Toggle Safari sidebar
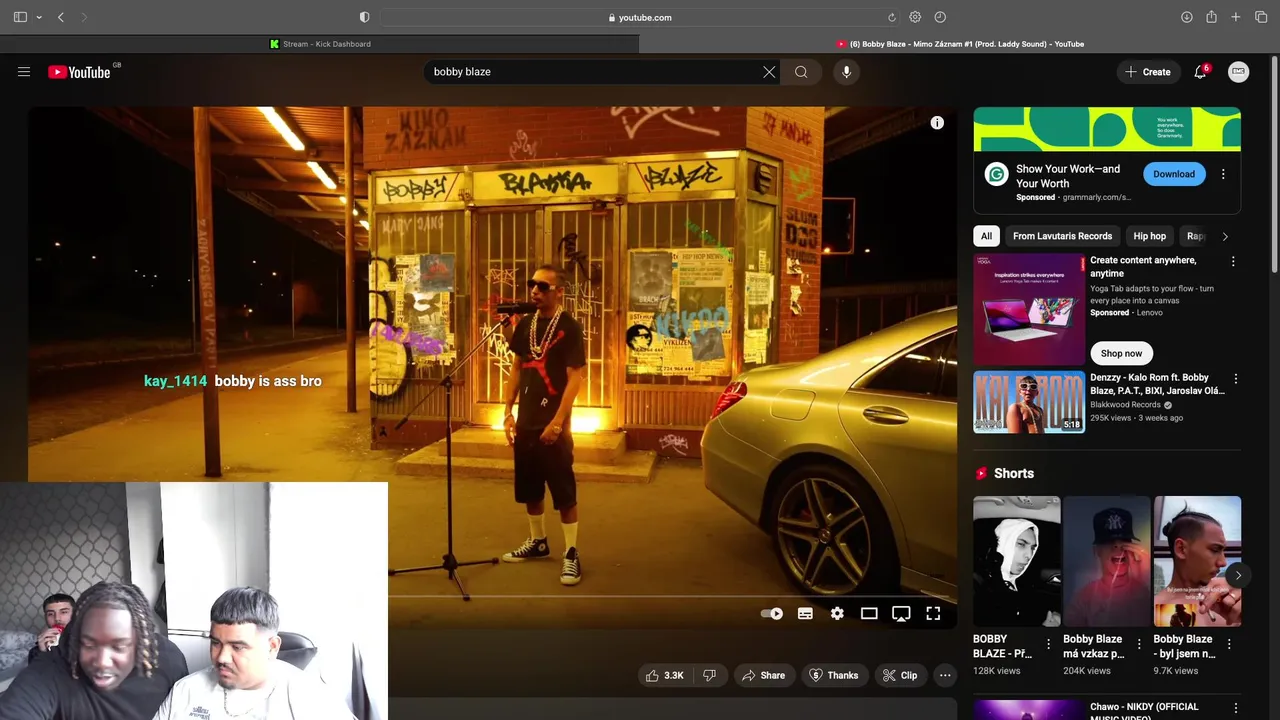This screenshot has height=720, width=1280. 20,17
